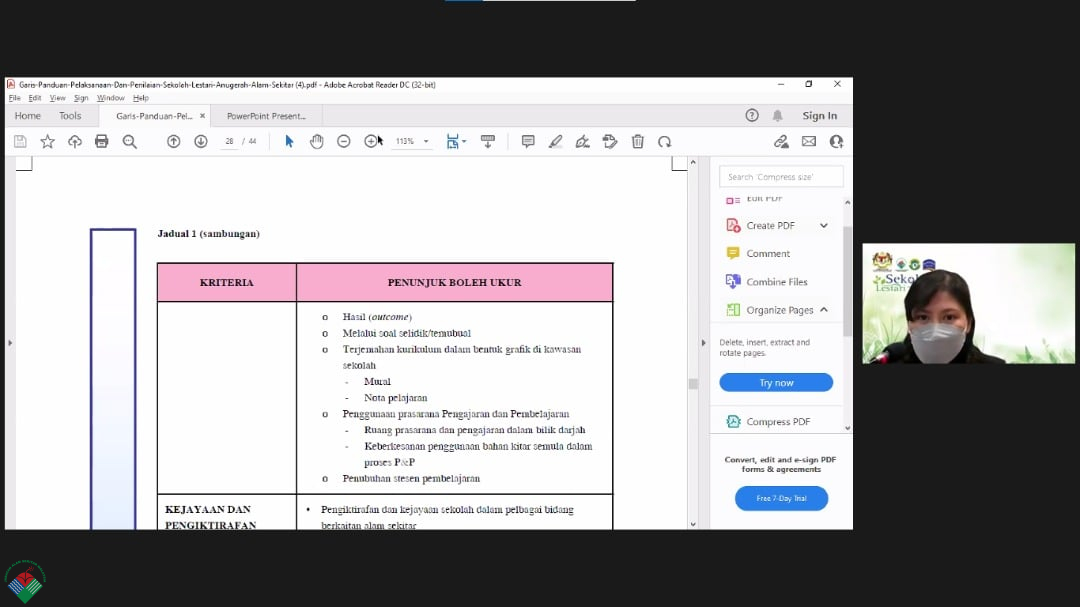Click the page number field
This screenshot has height=607, width=1080.
pos(229,141)
